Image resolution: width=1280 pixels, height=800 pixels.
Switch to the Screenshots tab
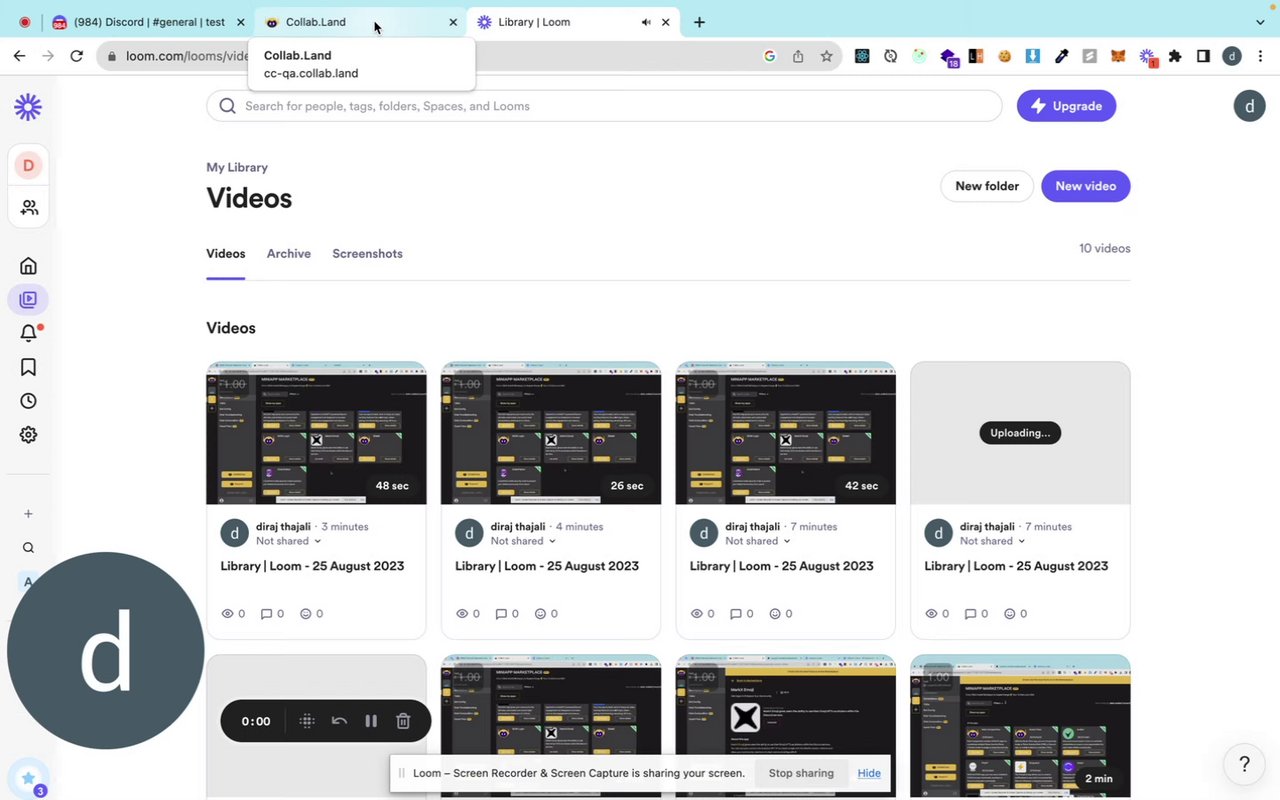point(367,254)
